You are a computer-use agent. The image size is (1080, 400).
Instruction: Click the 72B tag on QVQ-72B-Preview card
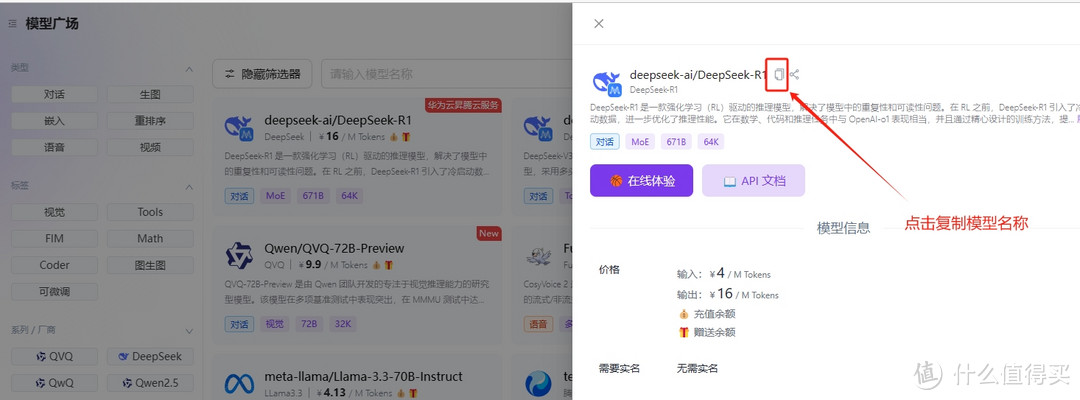coord(309,324)
